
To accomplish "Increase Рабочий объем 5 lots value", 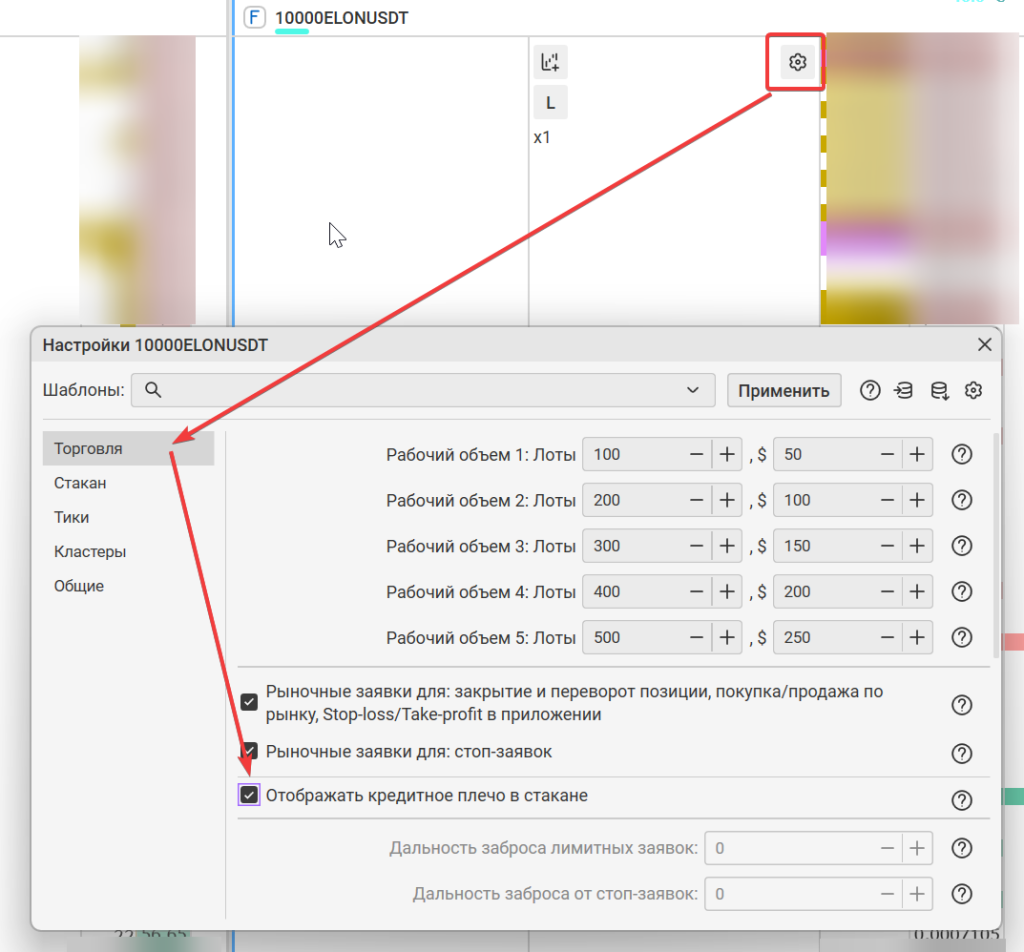I will point(727,637).
